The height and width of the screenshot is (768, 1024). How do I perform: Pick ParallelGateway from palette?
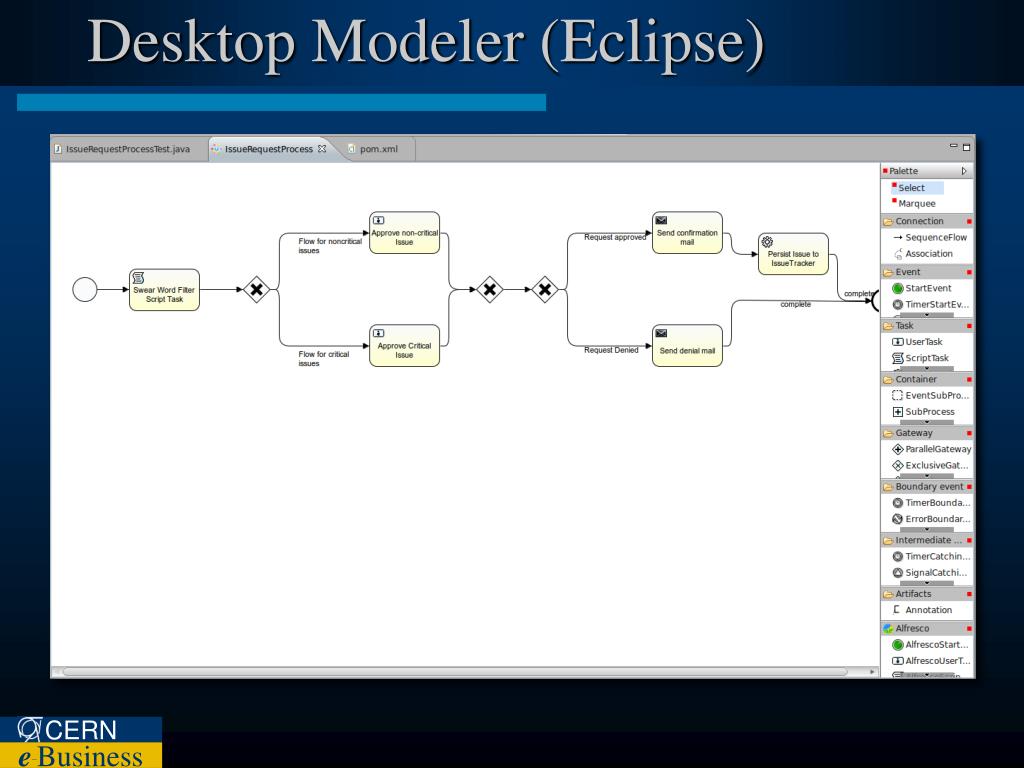click(931, 449)
